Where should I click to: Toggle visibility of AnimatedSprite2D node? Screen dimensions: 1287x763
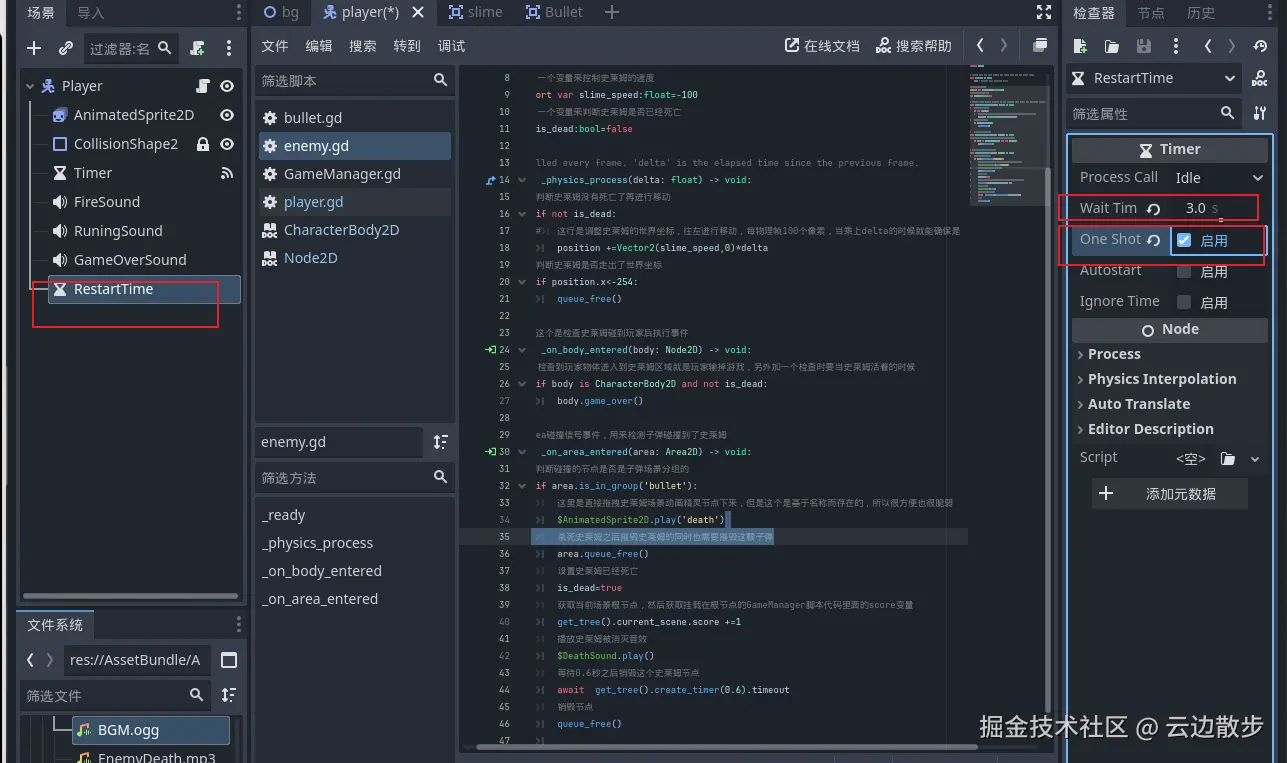click(227, 115)
